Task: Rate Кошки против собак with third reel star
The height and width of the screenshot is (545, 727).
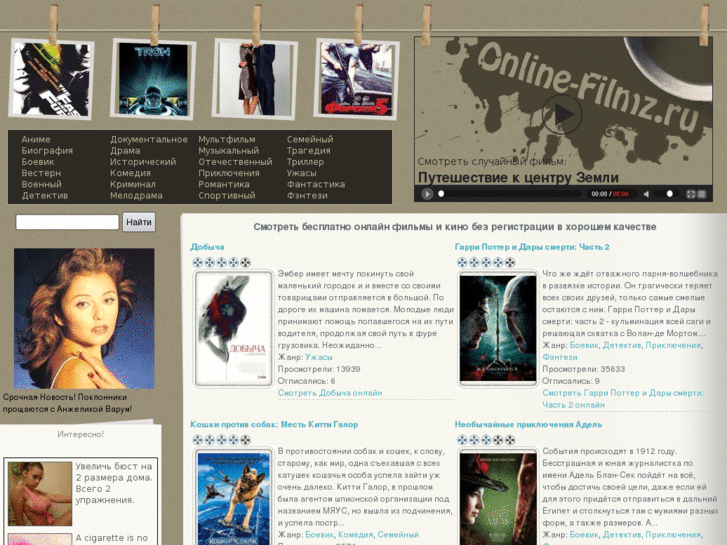Action: (x=222, y=440)
